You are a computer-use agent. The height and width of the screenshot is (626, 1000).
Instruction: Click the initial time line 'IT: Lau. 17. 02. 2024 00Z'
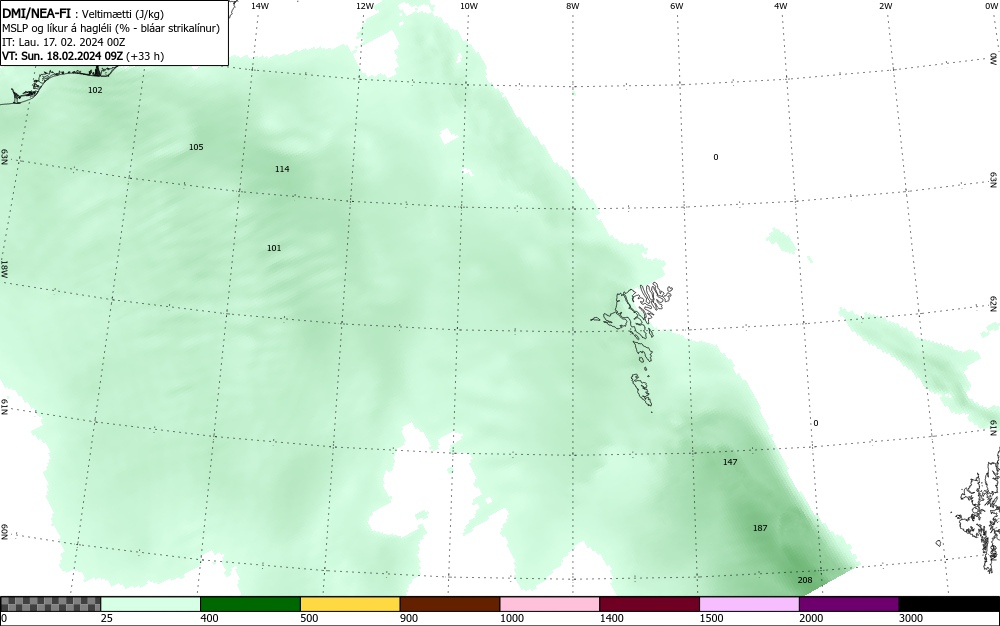pyautogui.click(x=64, y=42)
